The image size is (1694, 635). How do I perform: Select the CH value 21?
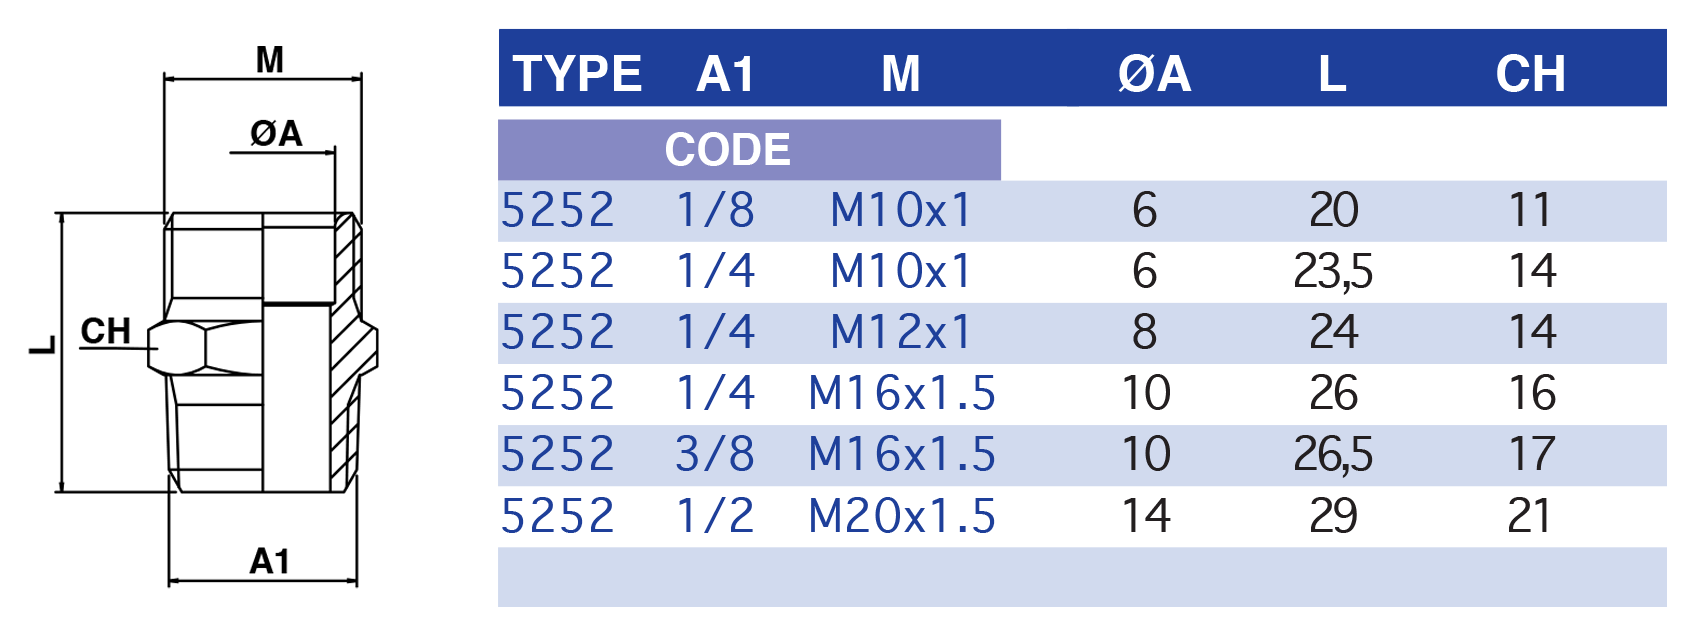[x=1529, y=516]
